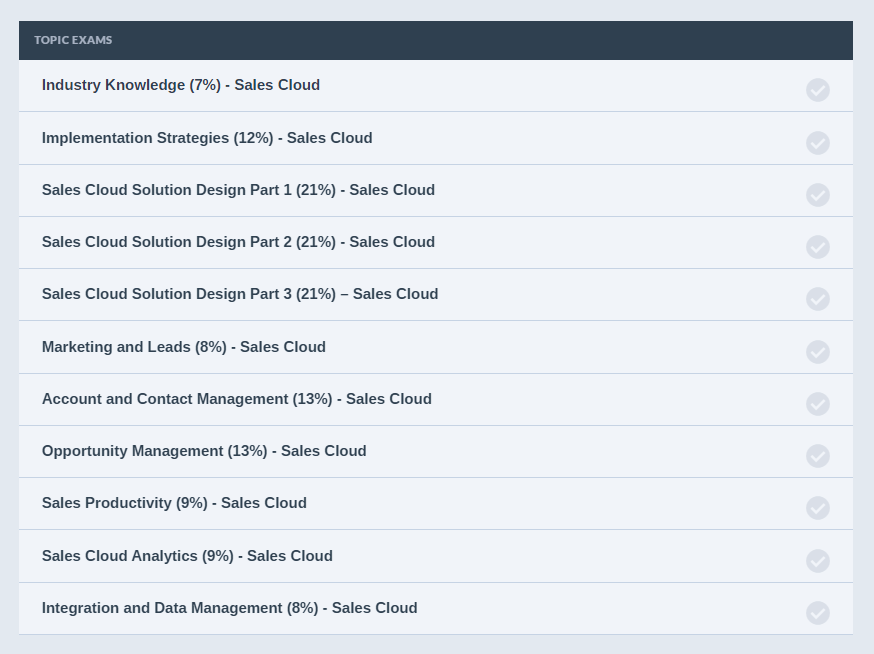Select Opportunity Management (13%) topic exam
This screenshot has height=654, width=874.
204,451
